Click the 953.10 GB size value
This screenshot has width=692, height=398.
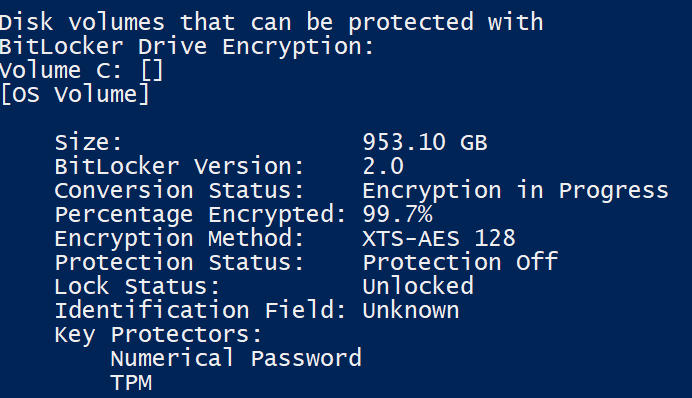(425, 143)
